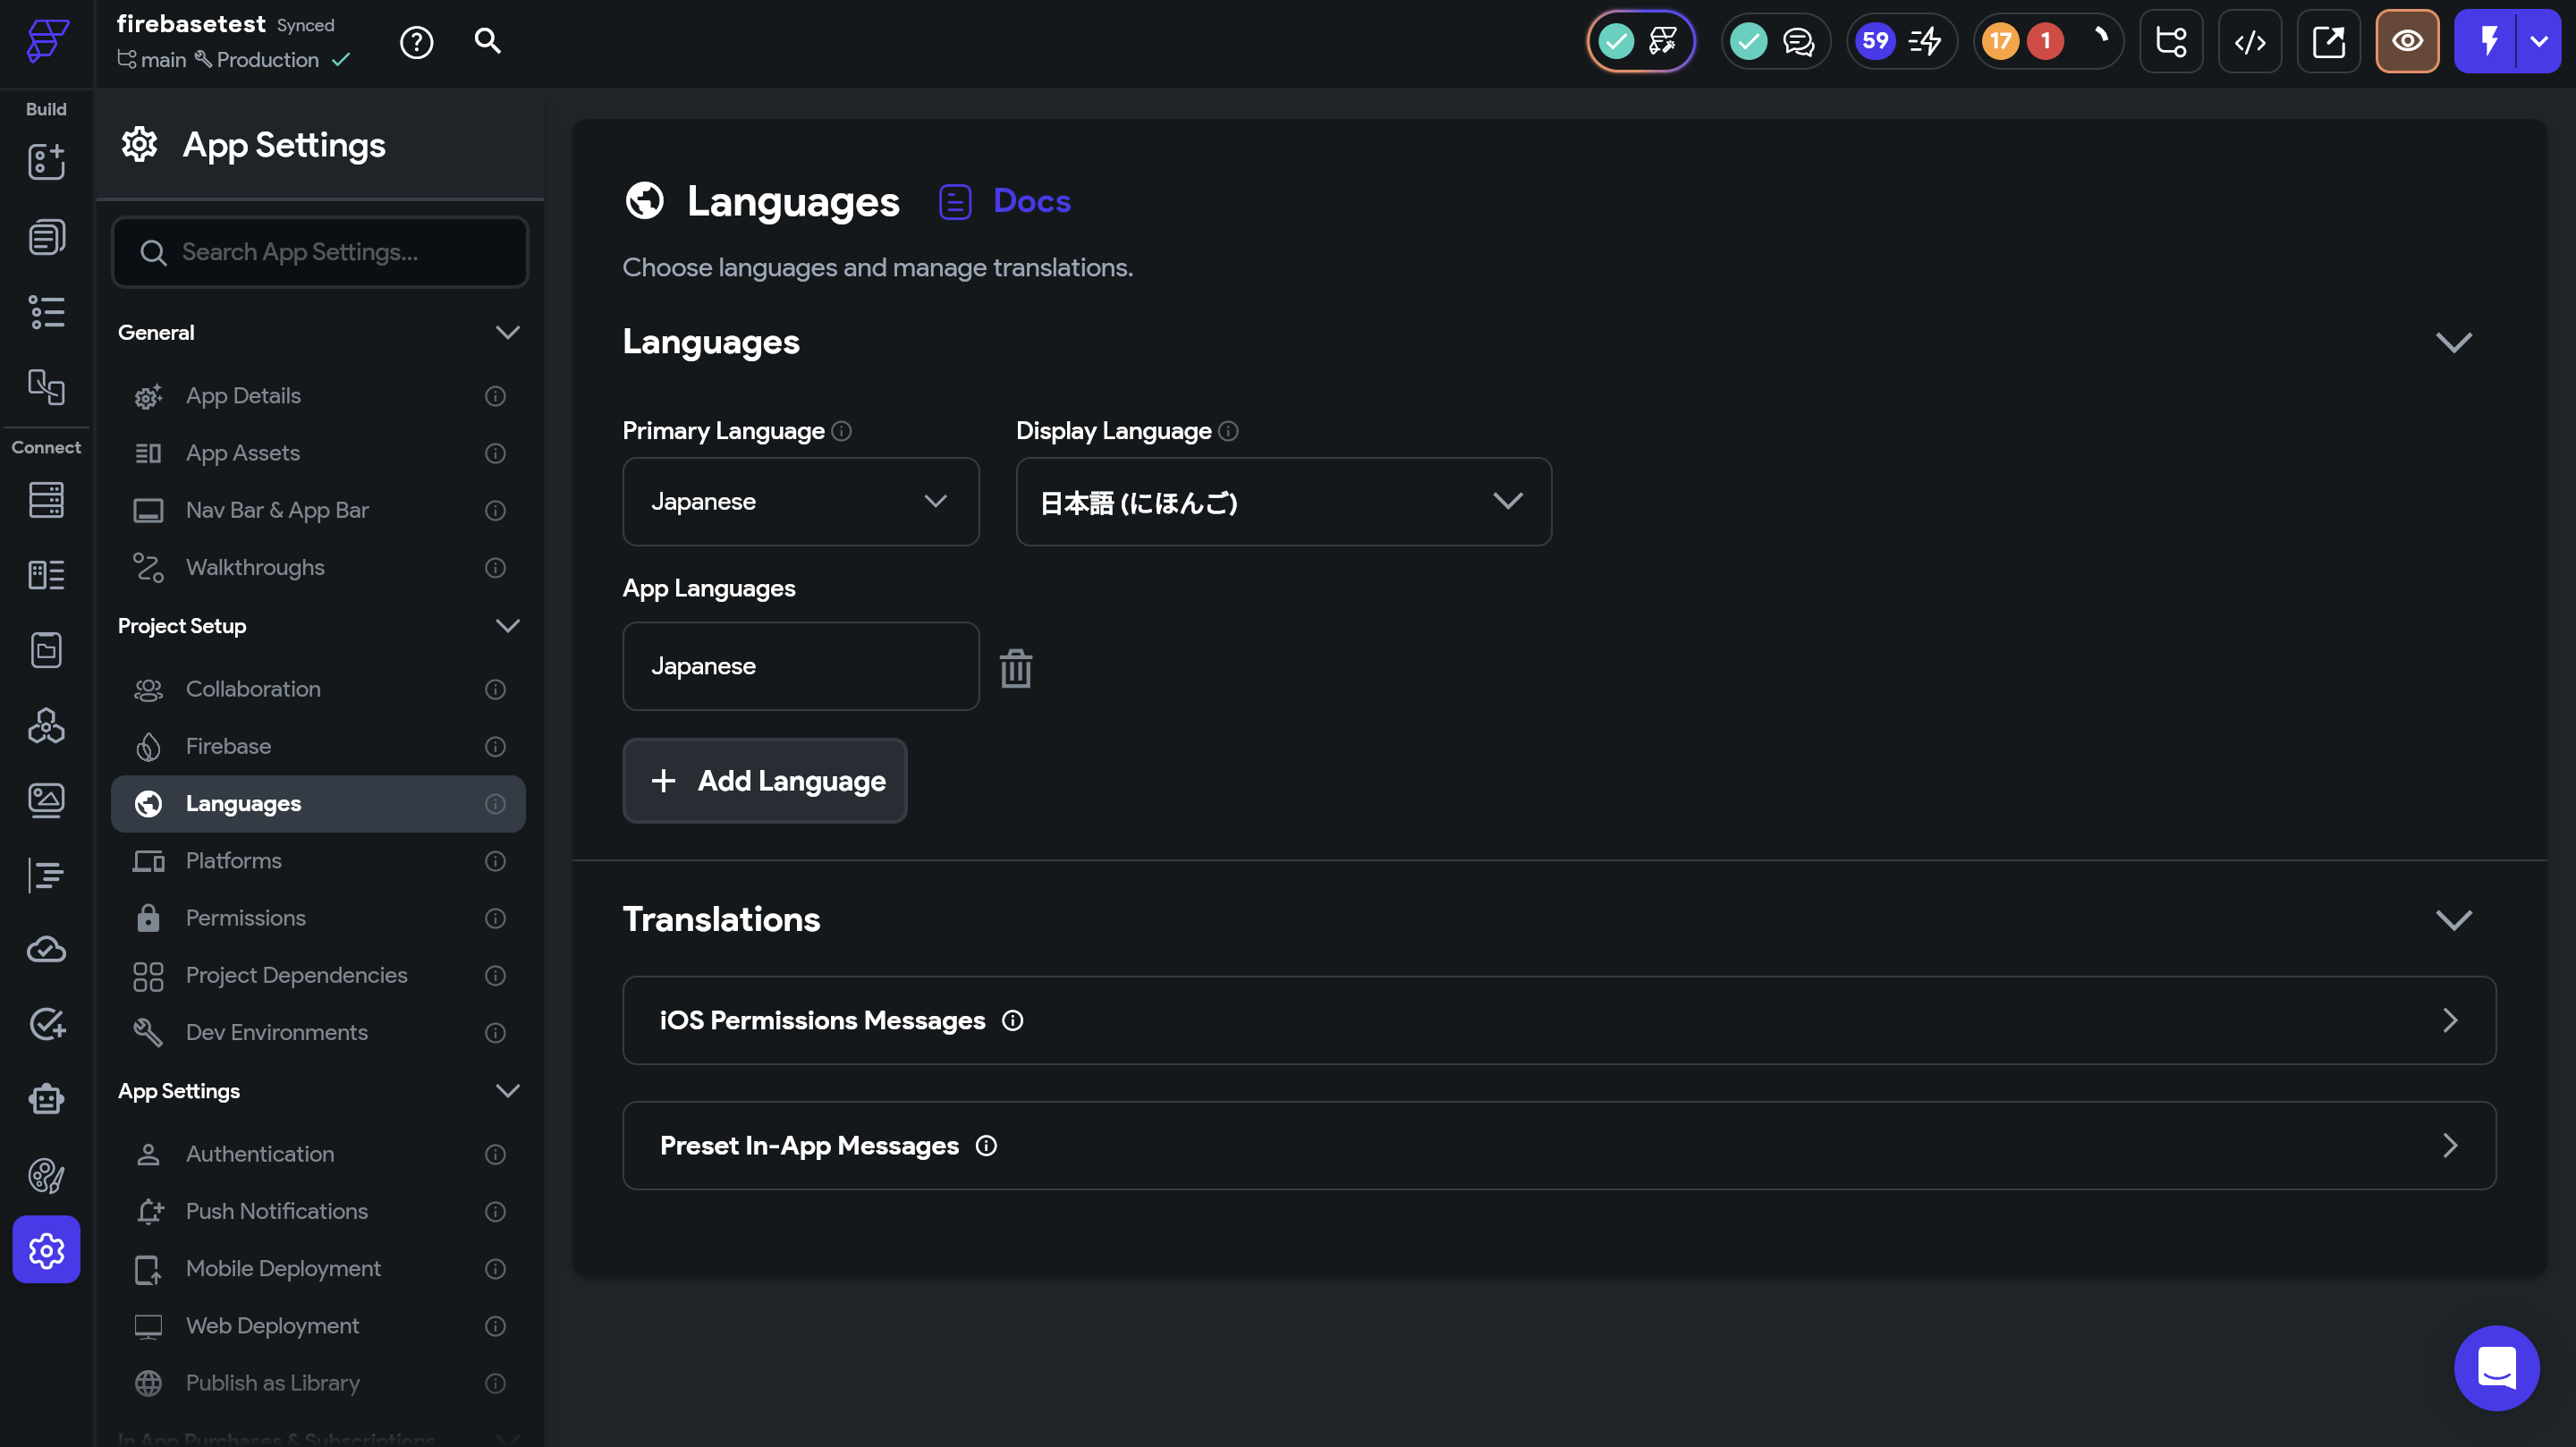The image size is (2576, 1447).
Task: Go to the Push Notifications settings
Action: [276, 1211]
